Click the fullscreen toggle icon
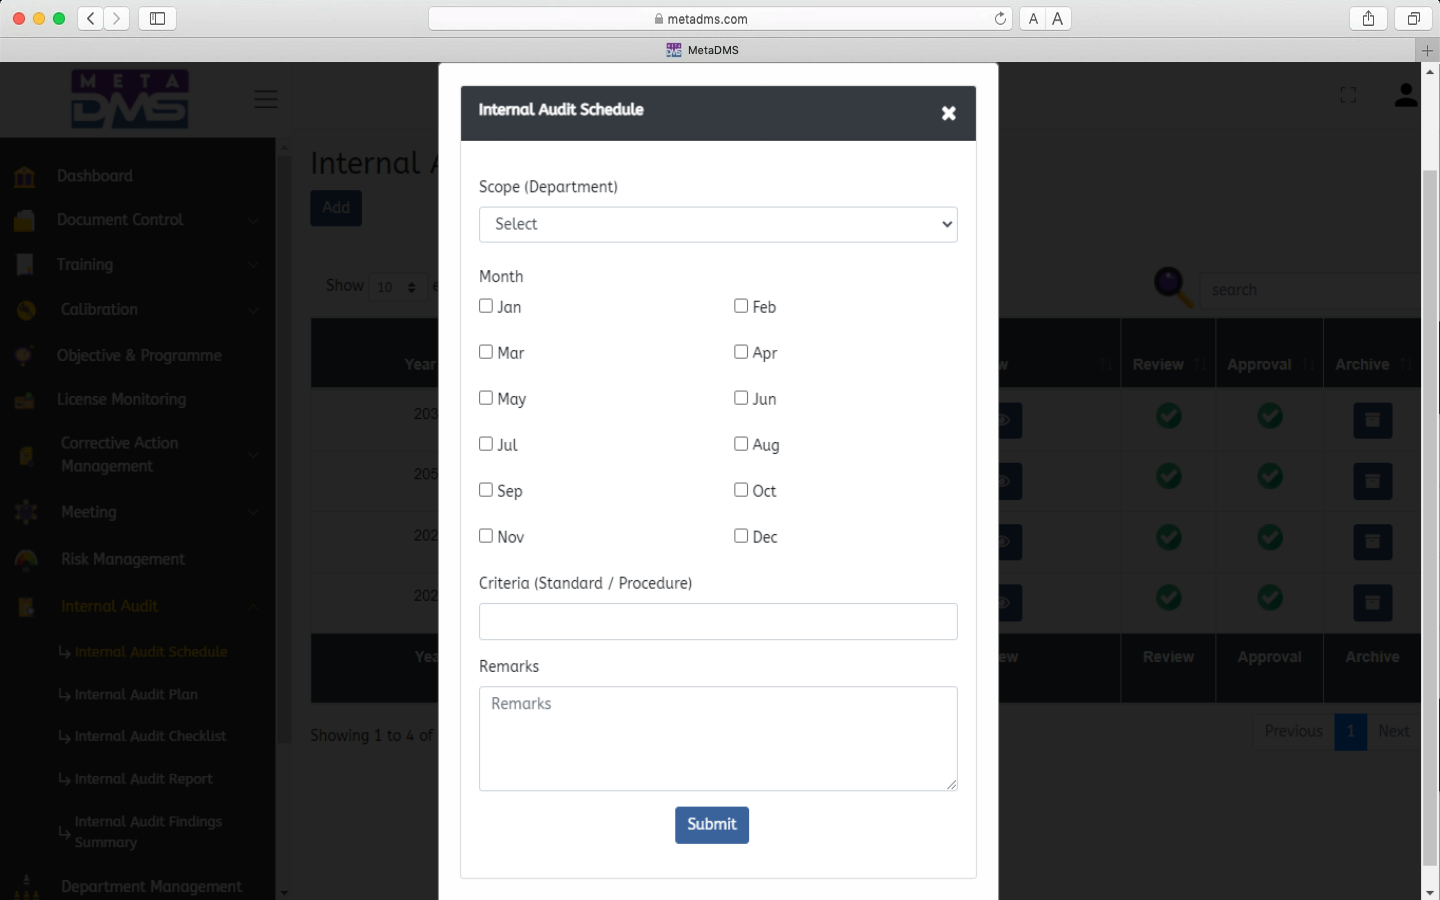Viewport: 1440px width, 900px height. (x=1348, y=95)
